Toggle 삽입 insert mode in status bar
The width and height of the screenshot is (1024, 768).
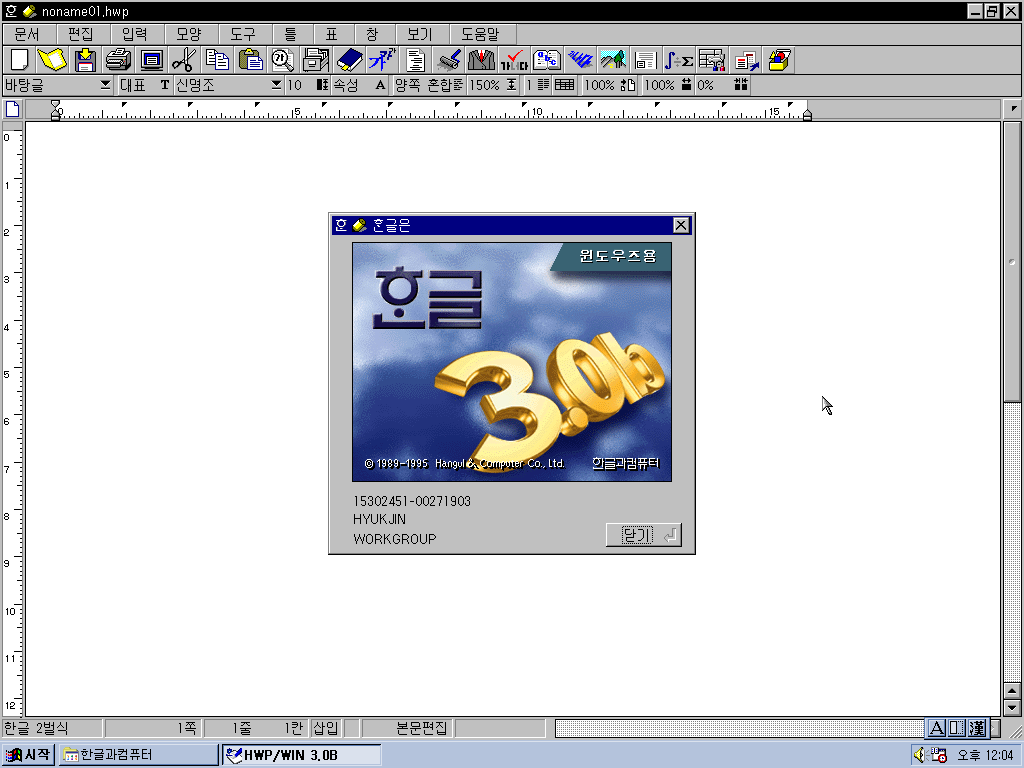click(x=325, y=728)
